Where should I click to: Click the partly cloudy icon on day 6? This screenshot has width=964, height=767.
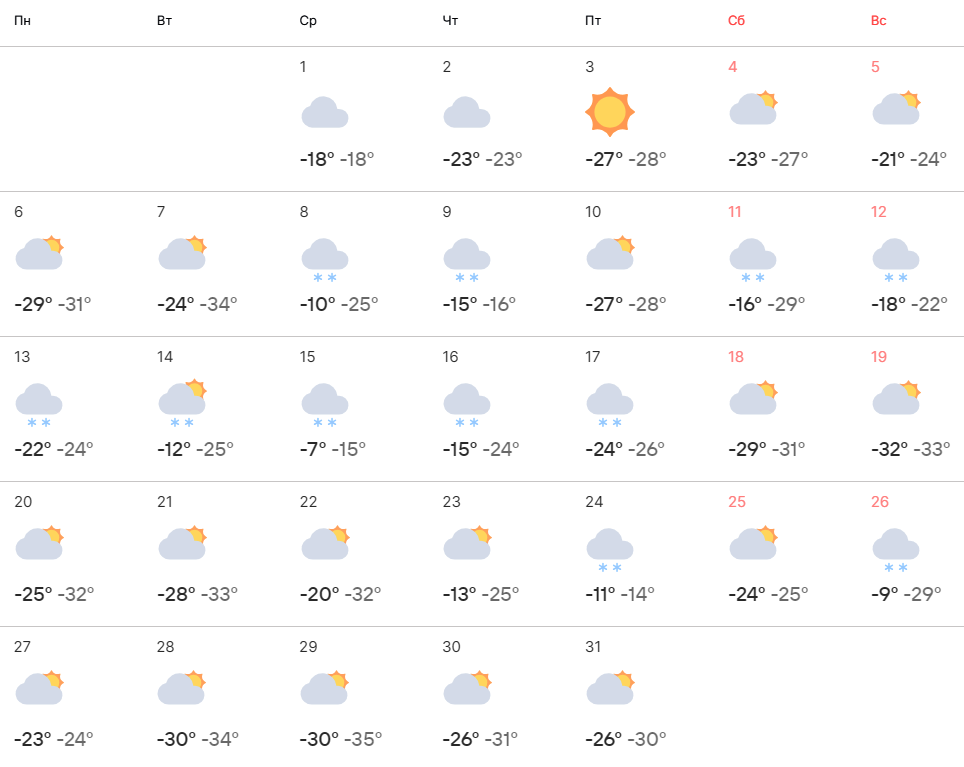pyautogui.click(x=40, y=254)
